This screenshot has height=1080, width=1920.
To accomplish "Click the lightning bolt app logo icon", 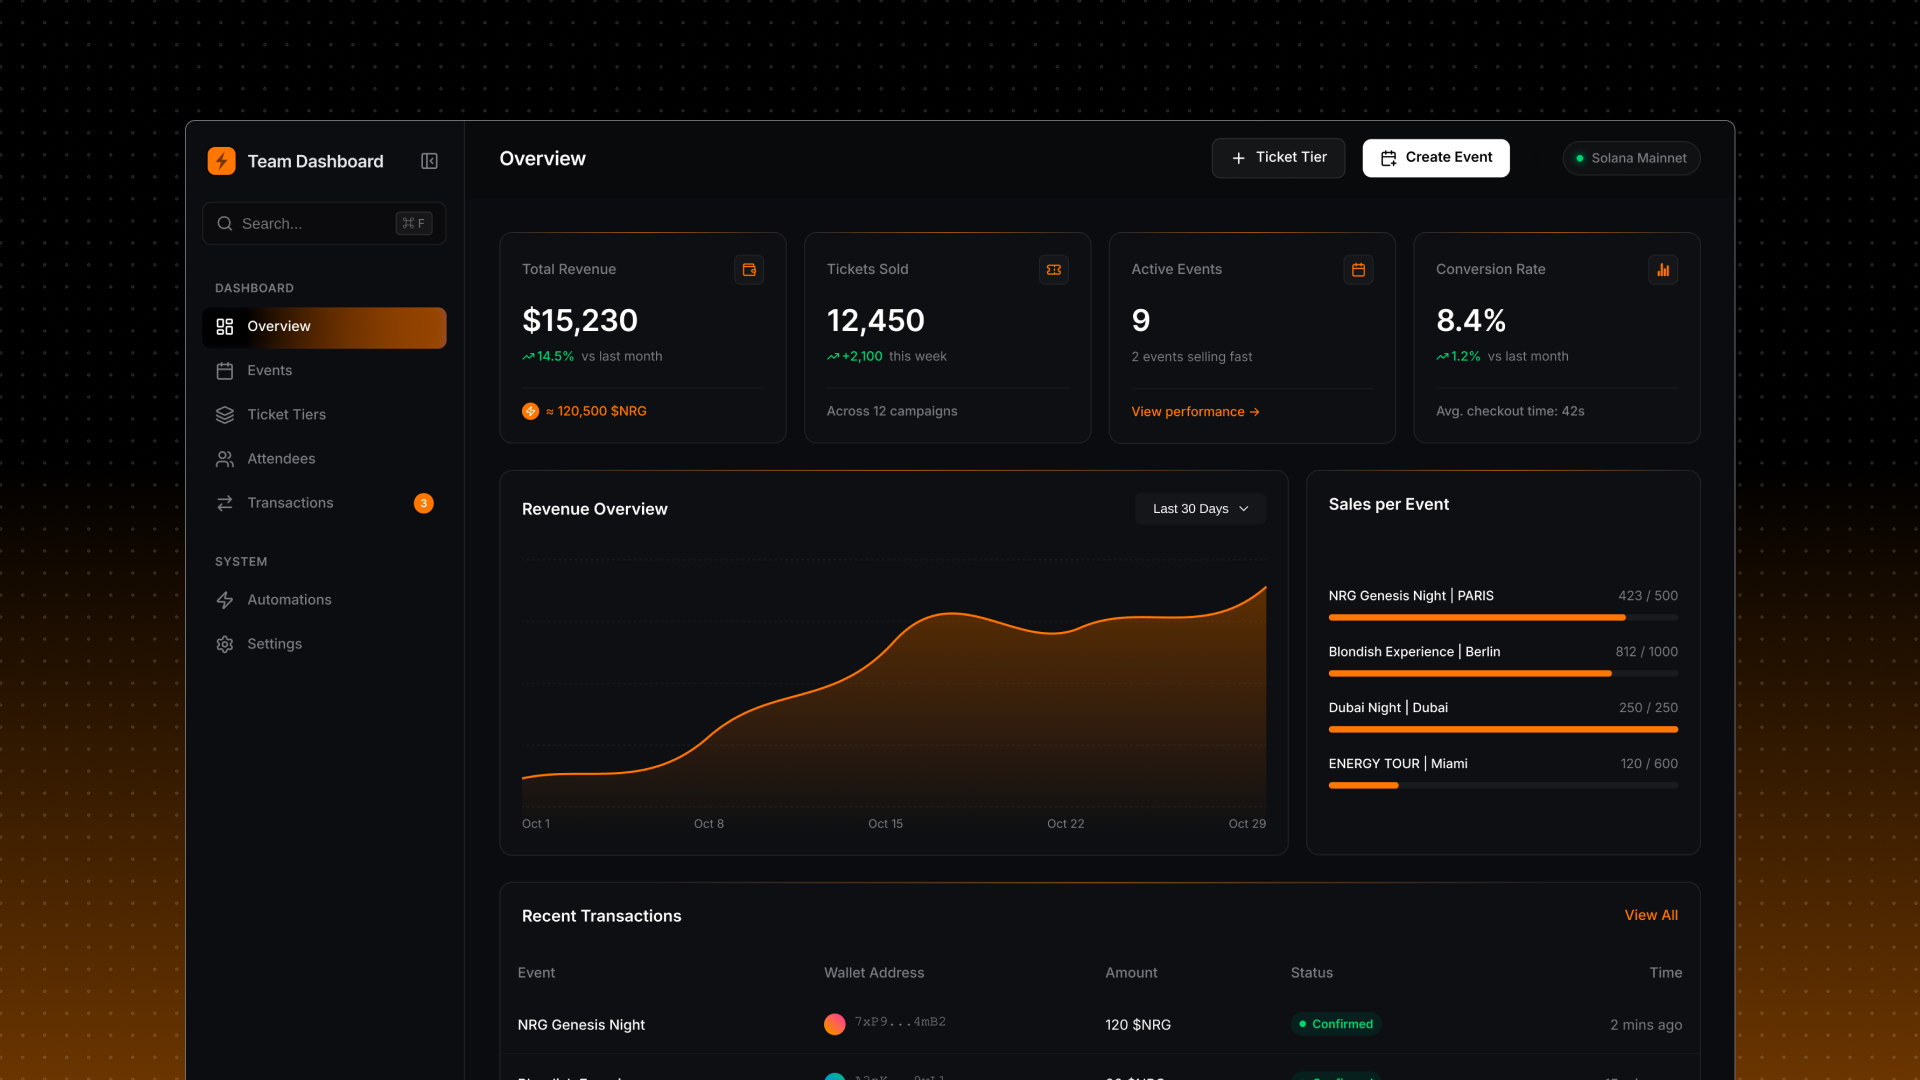I will [221, 160].
